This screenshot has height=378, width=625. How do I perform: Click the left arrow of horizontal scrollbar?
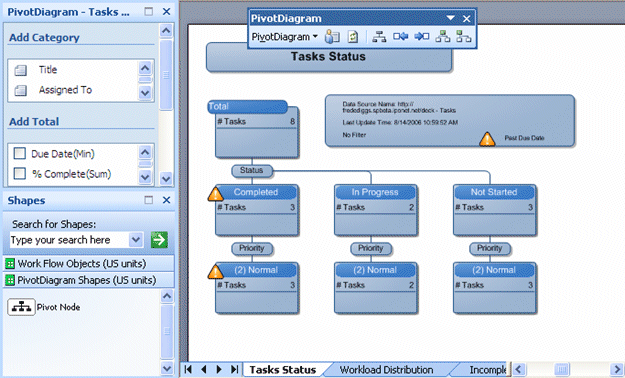[x=519, y=369]
